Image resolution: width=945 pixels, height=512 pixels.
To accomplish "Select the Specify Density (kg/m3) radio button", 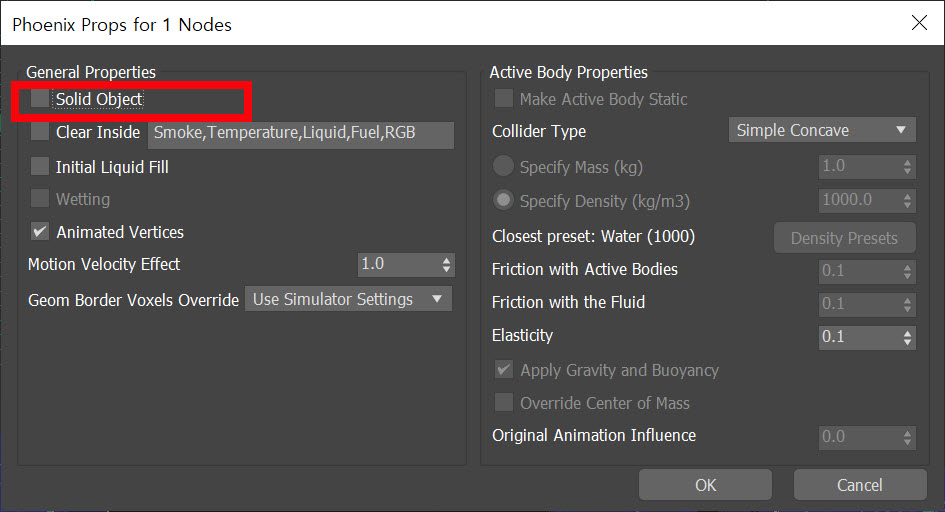I will pyautogui.click(x=504, y=200).
